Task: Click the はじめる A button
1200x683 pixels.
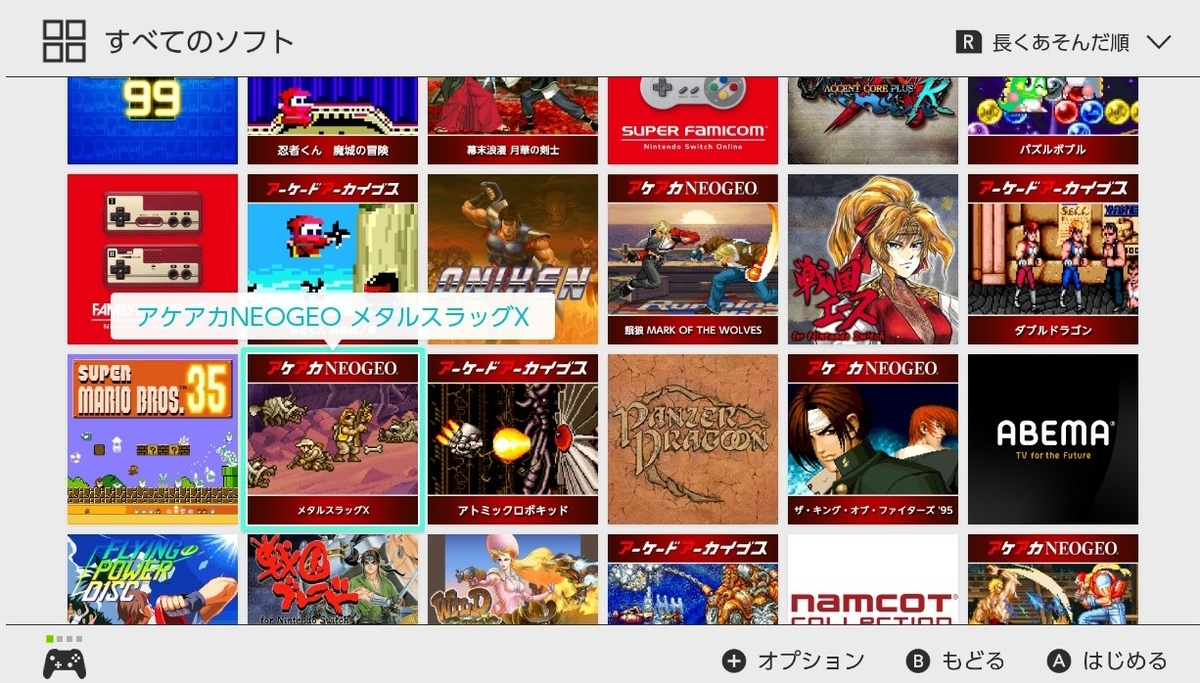Action: [1107, 661]
